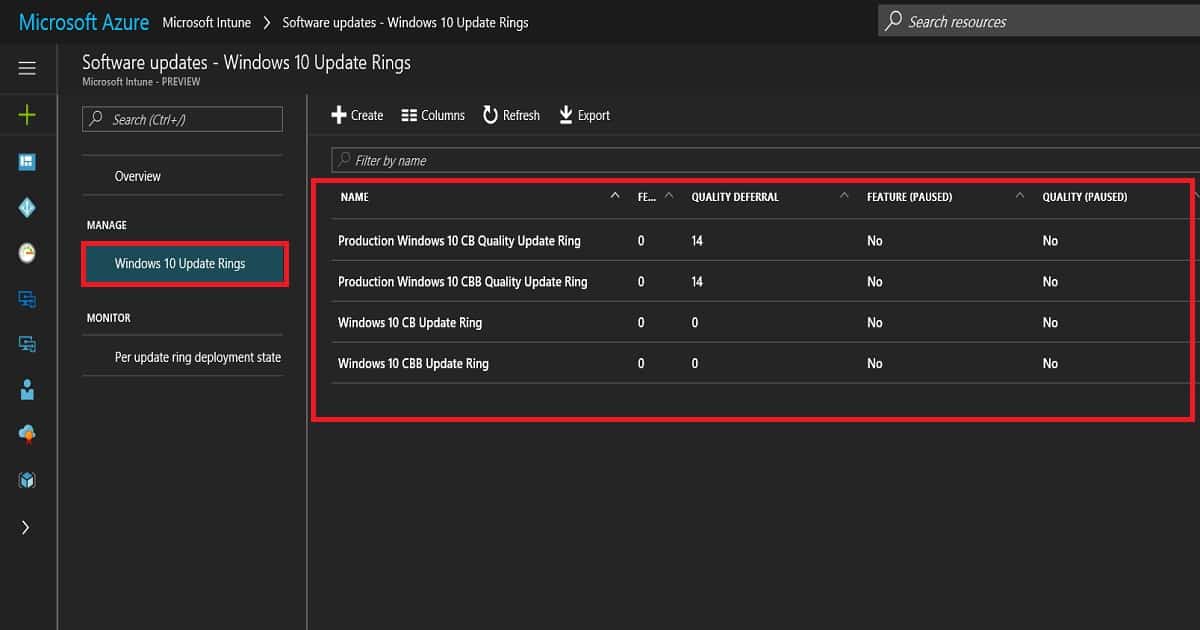Open Production Windows 10 CBB Quality Update Ring
This screenshot has height=630, width=1200.
[463, 281]
